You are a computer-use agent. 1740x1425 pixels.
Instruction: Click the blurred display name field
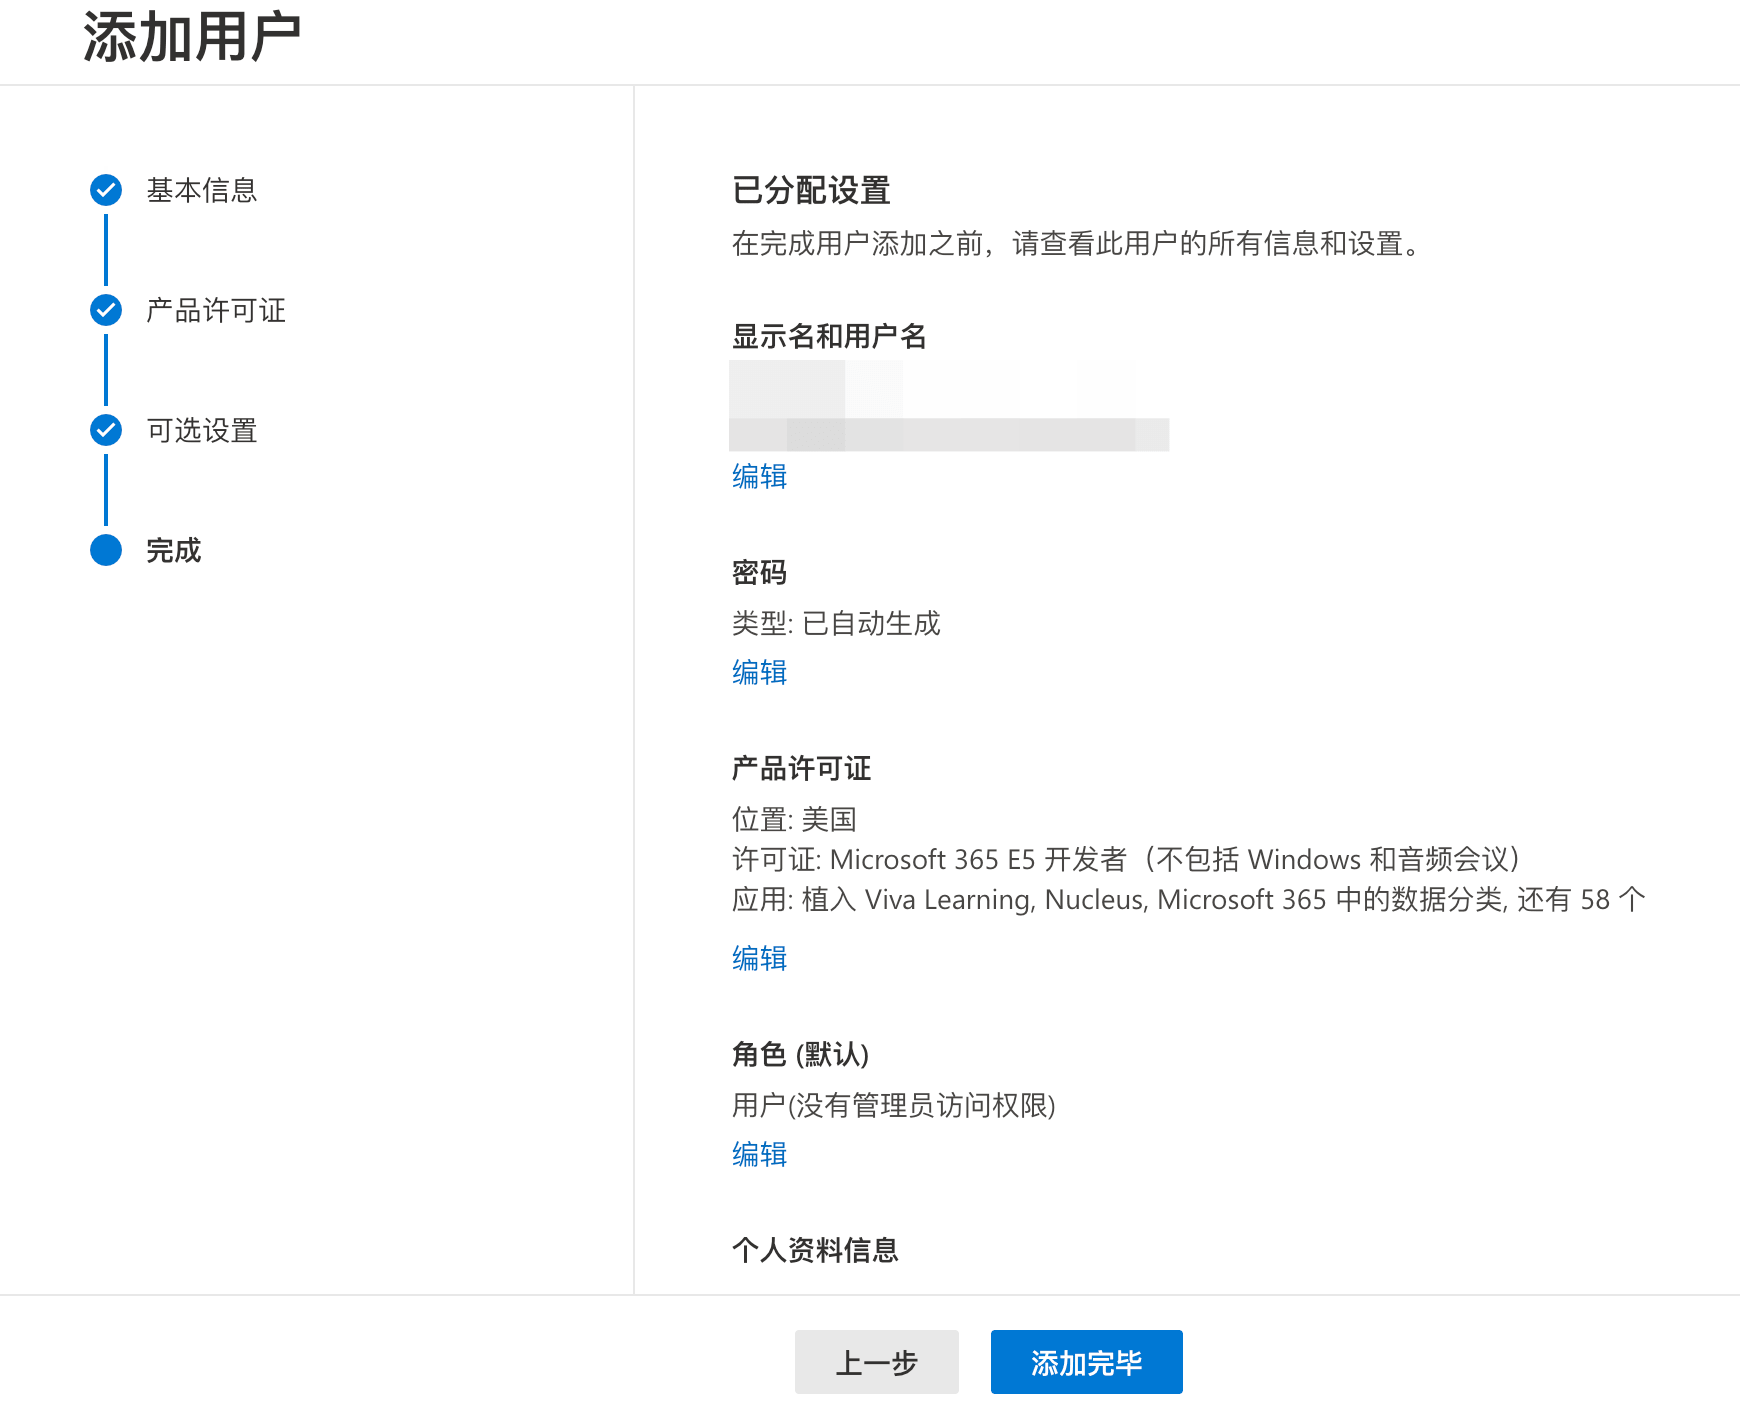(x=949, y=405)
